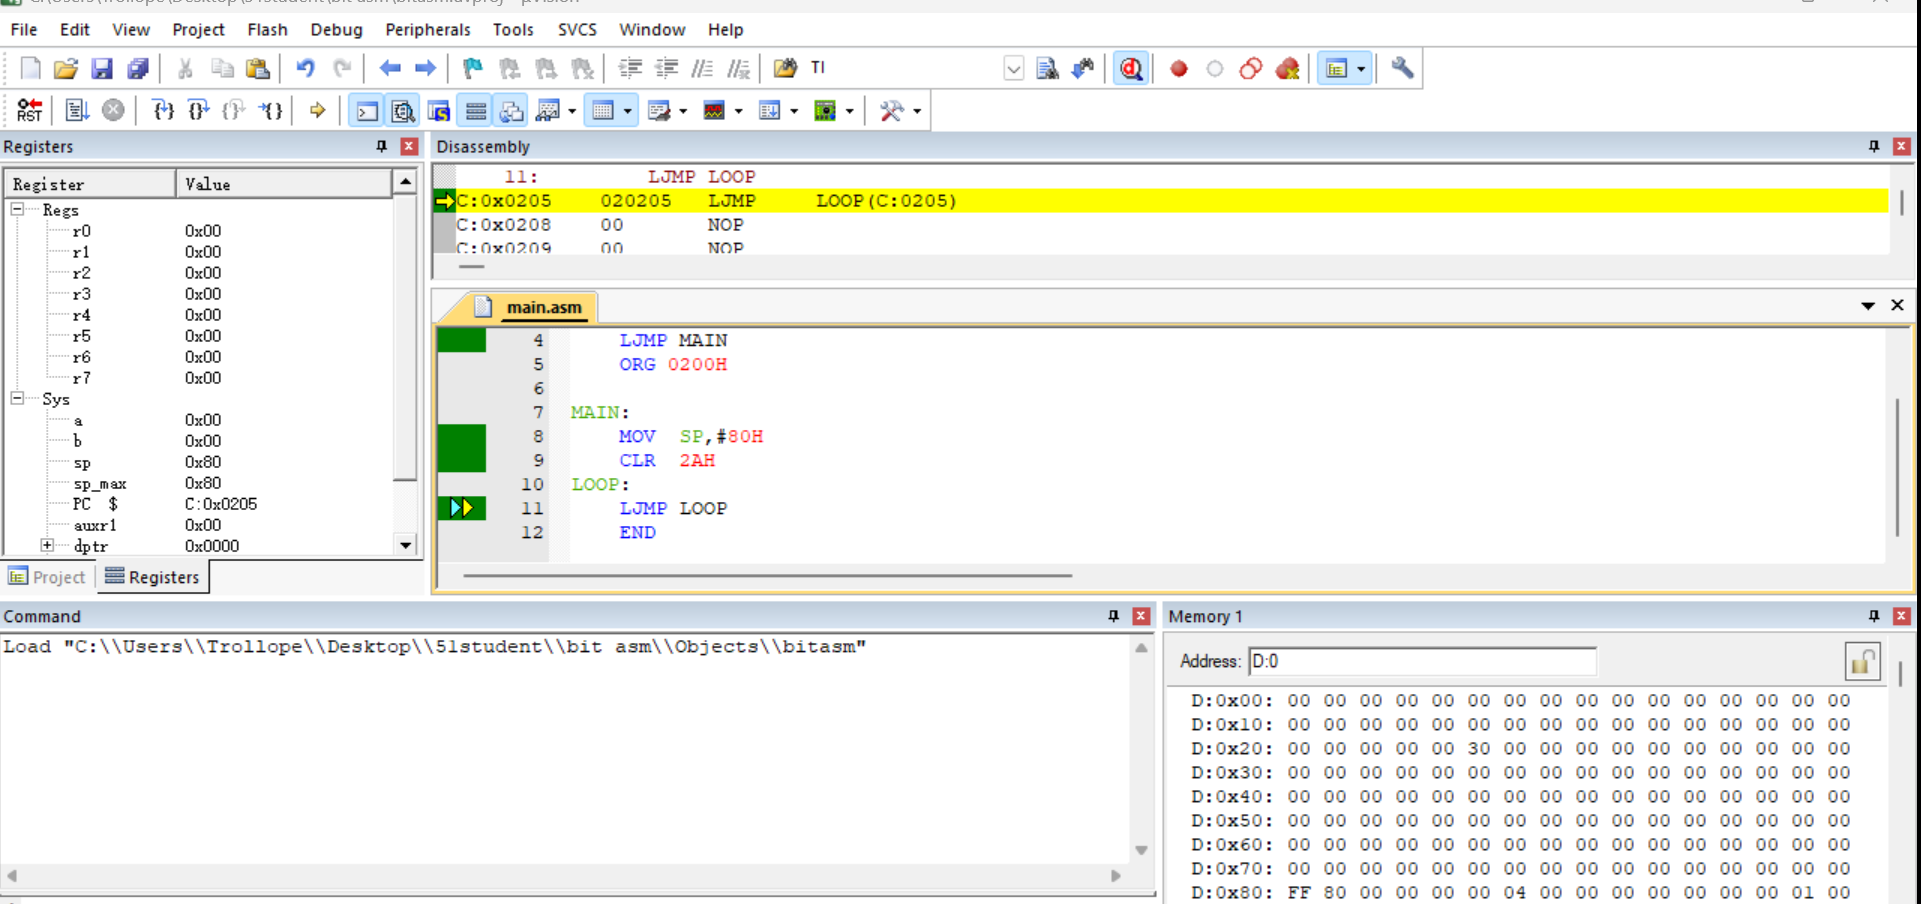Click the Register column header
Screen dimensions: 1921x904
click(91, 184)
